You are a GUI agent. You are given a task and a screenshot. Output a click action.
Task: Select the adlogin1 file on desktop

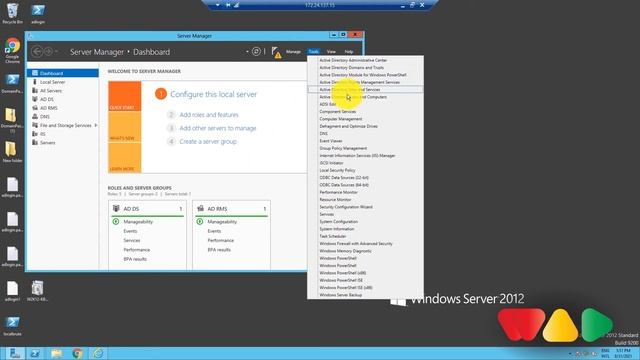[x=12, y=291]
